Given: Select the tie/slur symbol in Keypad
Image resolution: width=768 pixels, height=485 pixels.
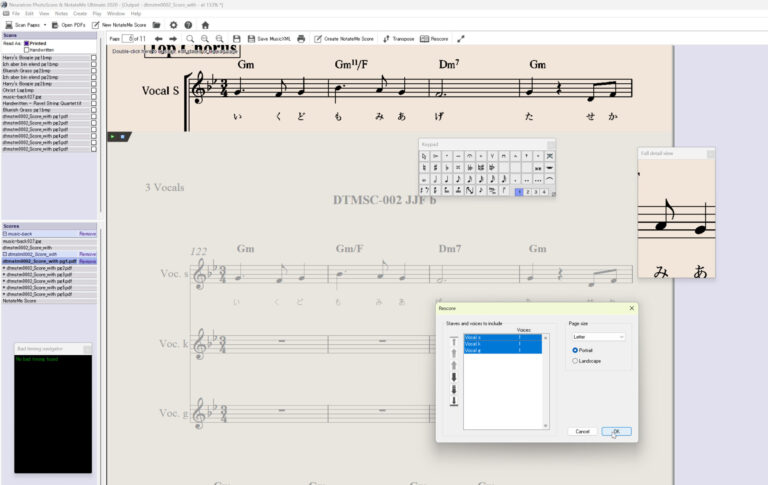Looking at the screenshot, I should tap(550, 179).
